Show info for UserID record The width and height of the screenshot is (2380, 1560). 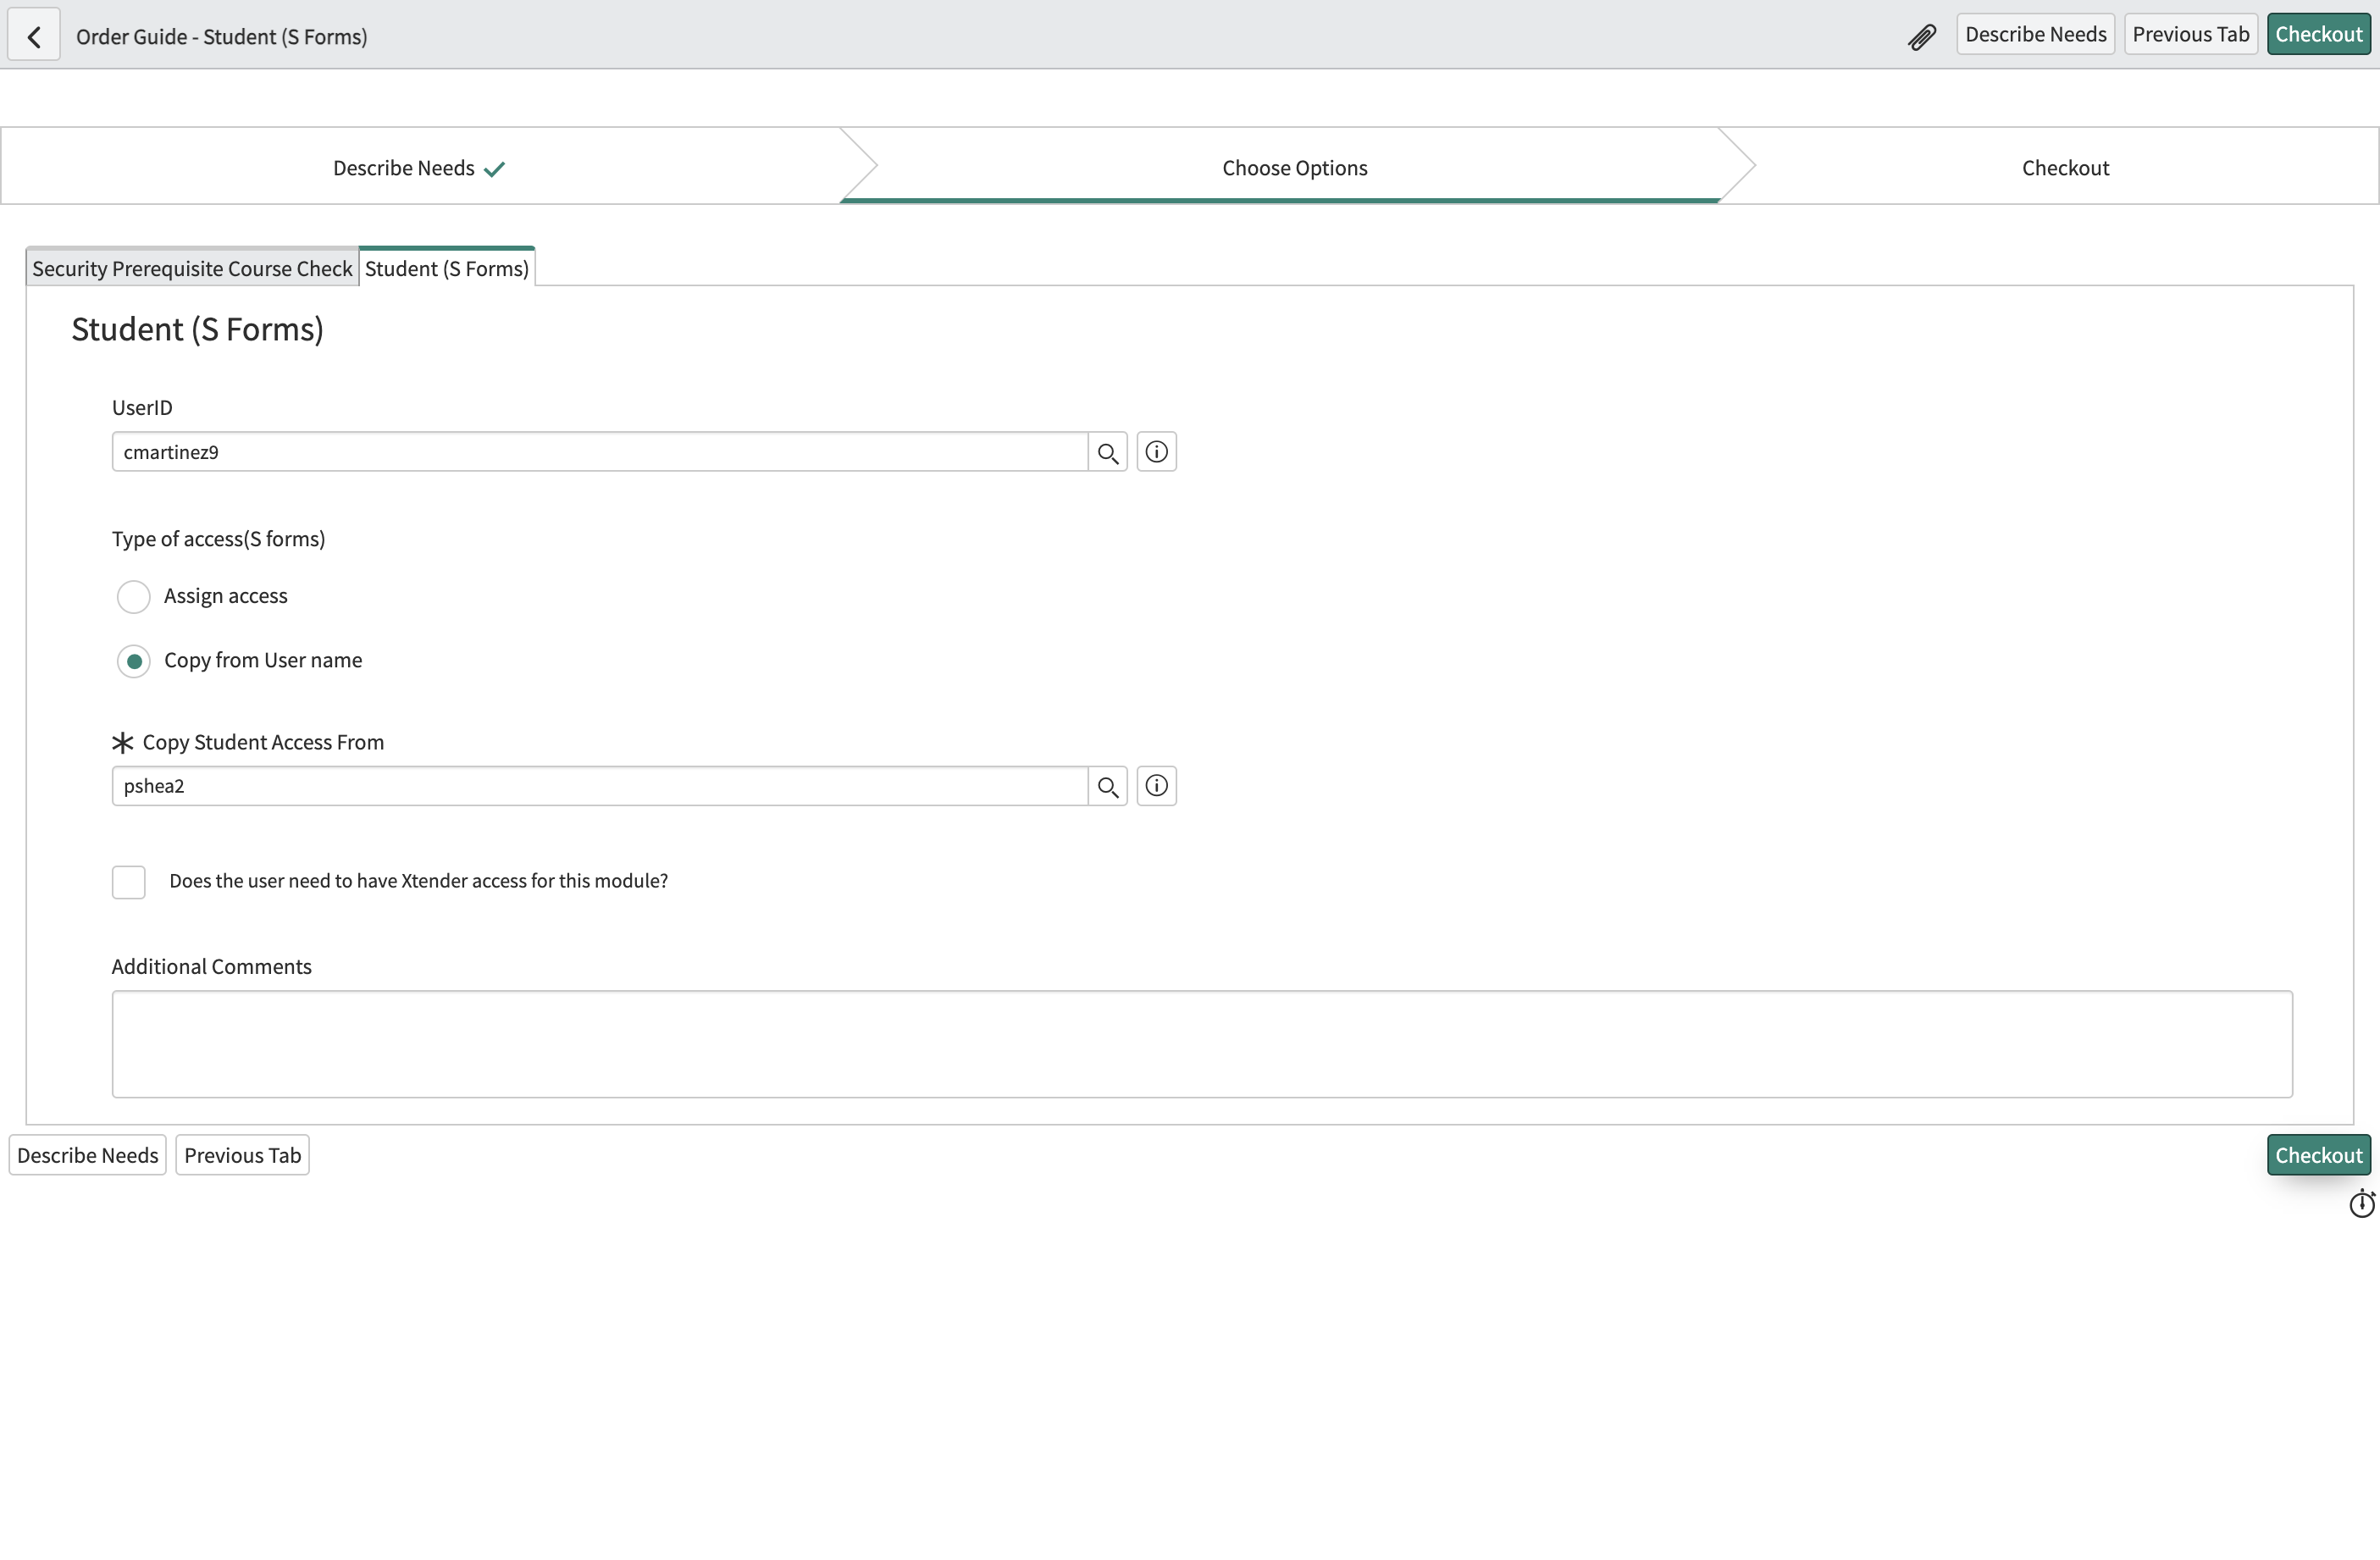point(1156,452)
